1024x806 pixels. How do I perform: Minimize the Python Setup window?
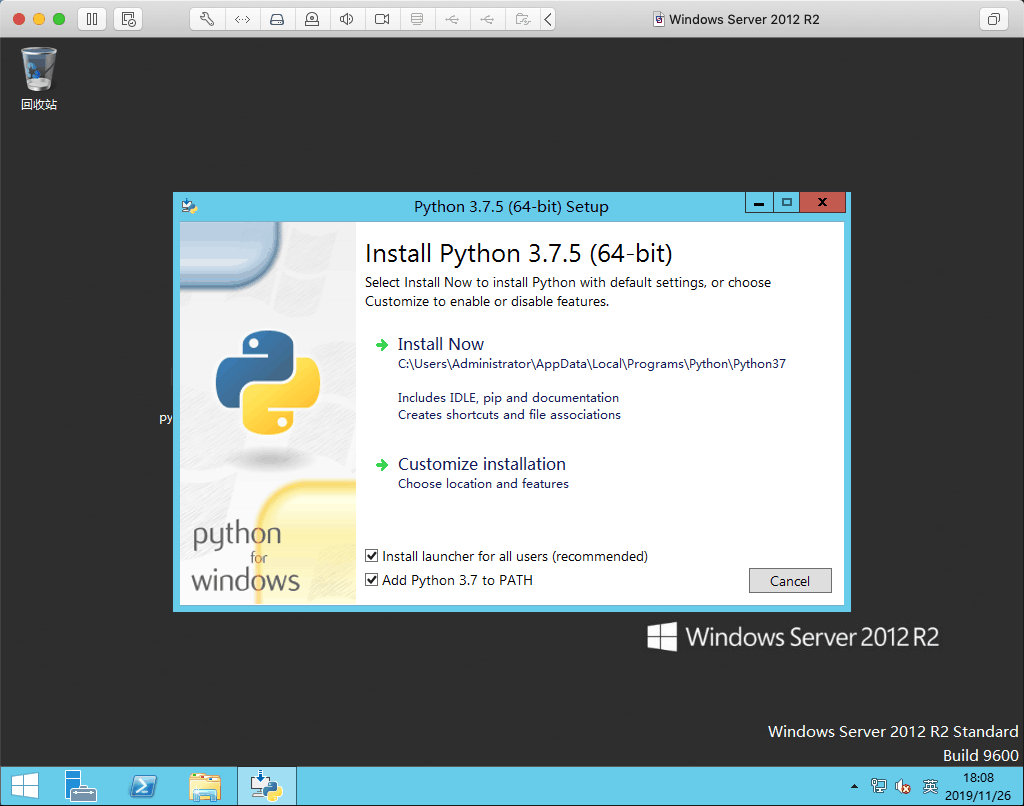tap(759, 203)
